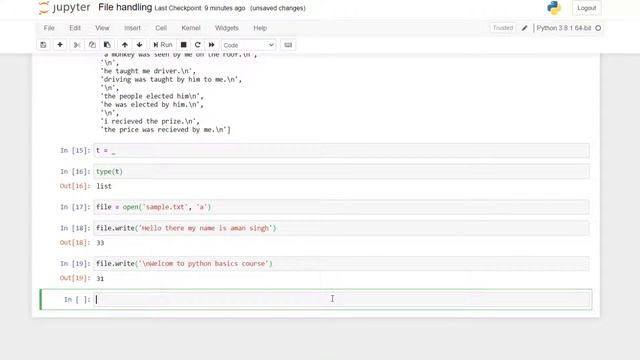
Task: Save notebook with the floppy disk icon
Action: click(43, 45)
